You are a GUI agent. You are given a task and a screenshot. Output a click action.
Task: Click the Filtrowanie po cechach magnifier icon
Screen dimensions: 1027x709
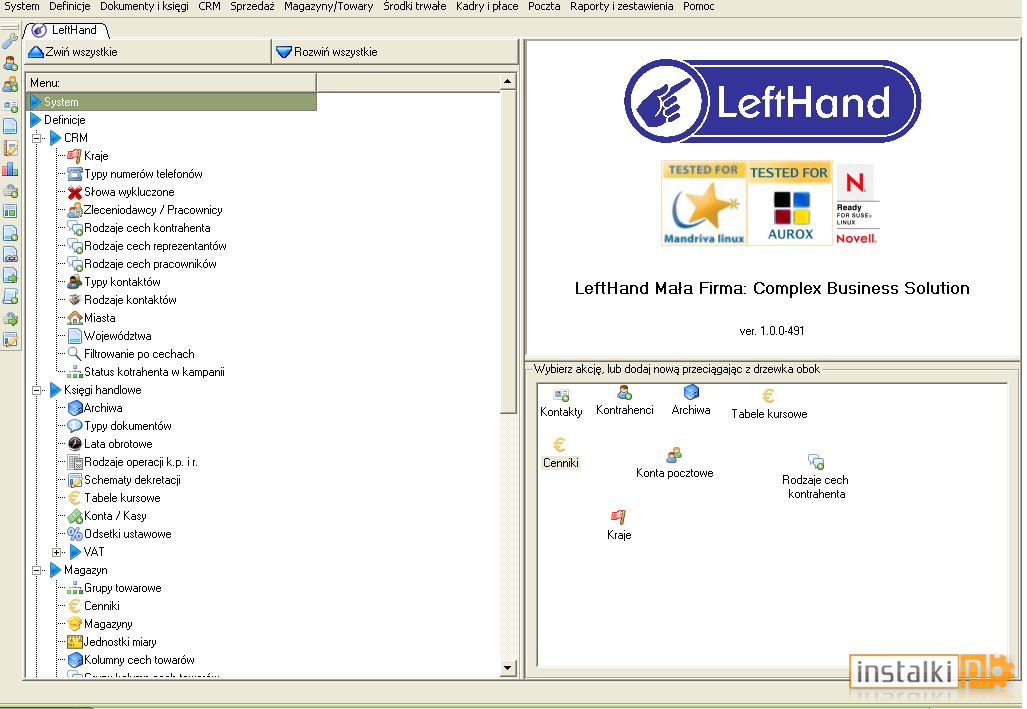click(x=75, y=354)
